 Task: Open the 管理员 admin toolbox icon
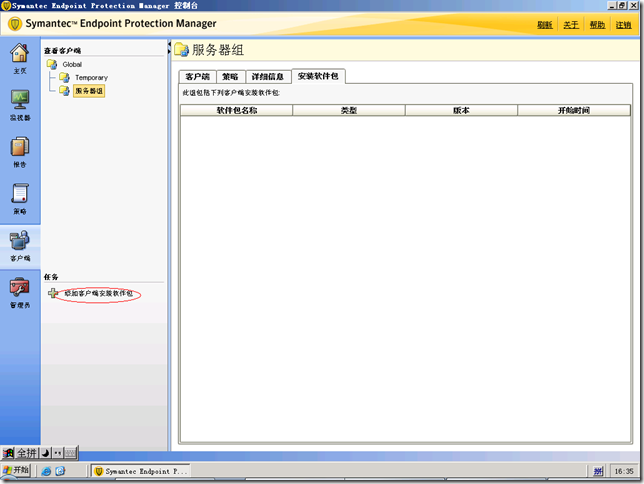pos(20,287)
